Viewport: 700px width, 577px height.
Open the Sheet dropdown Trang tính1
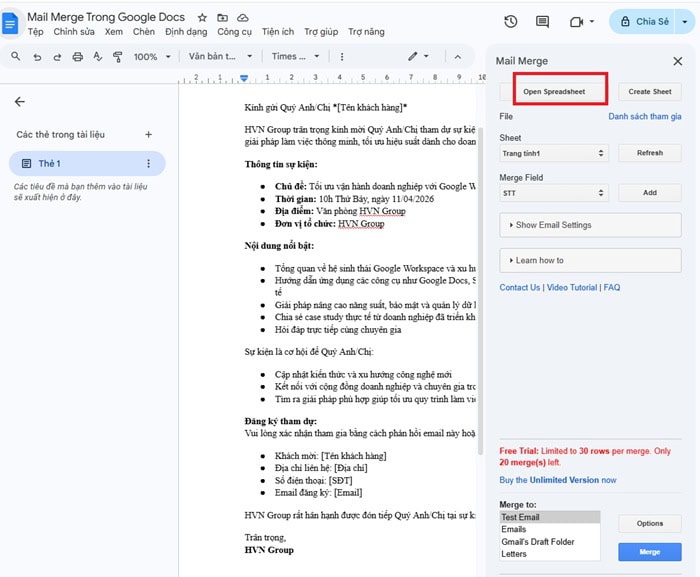(x=554, y=153)
